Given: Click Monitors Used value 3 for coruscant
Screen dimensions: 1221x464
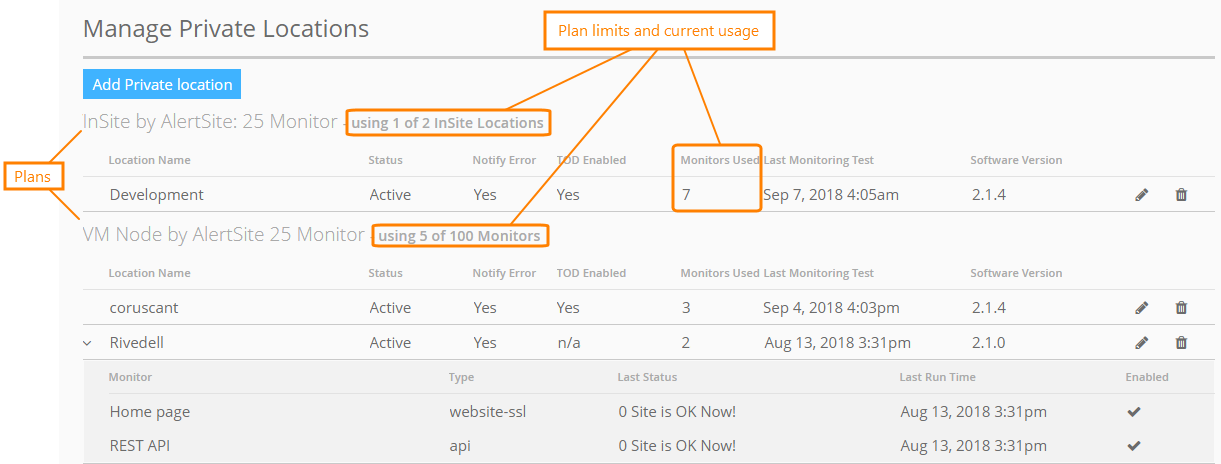Looking at the screenshot, I should tap(686, 308).
